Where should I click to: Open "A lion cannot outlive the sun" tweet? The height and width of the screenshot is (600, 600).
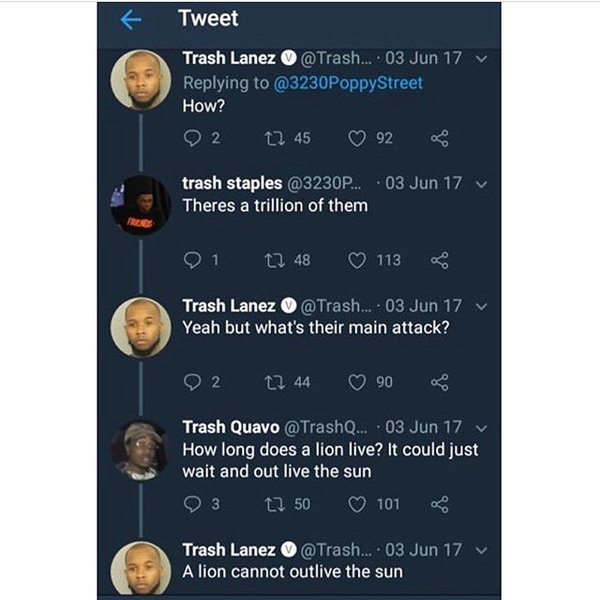(292, 572)
